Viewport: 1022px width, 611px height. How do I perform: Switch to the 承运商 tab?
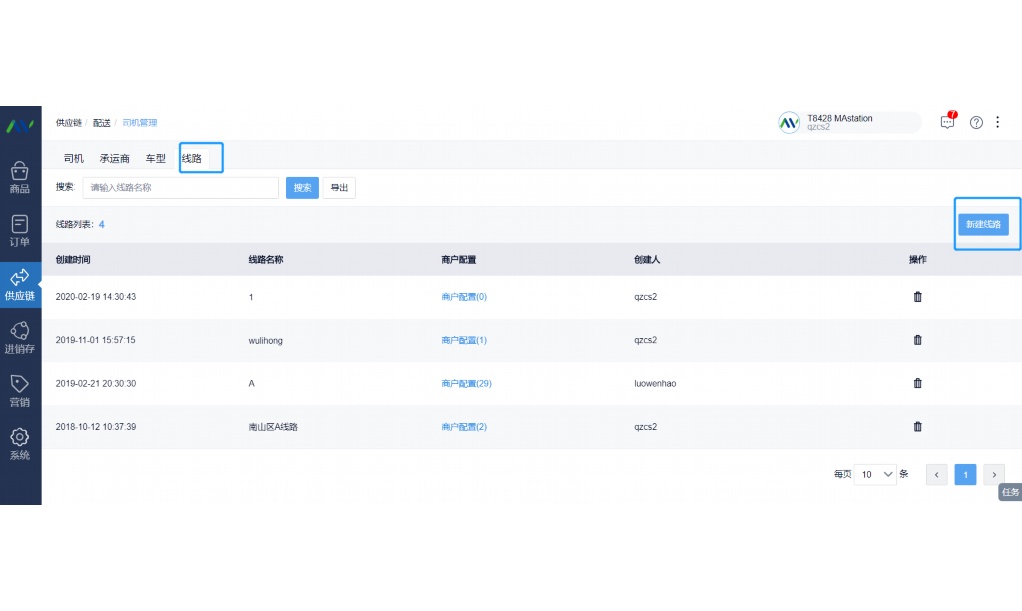coord(115,158)
